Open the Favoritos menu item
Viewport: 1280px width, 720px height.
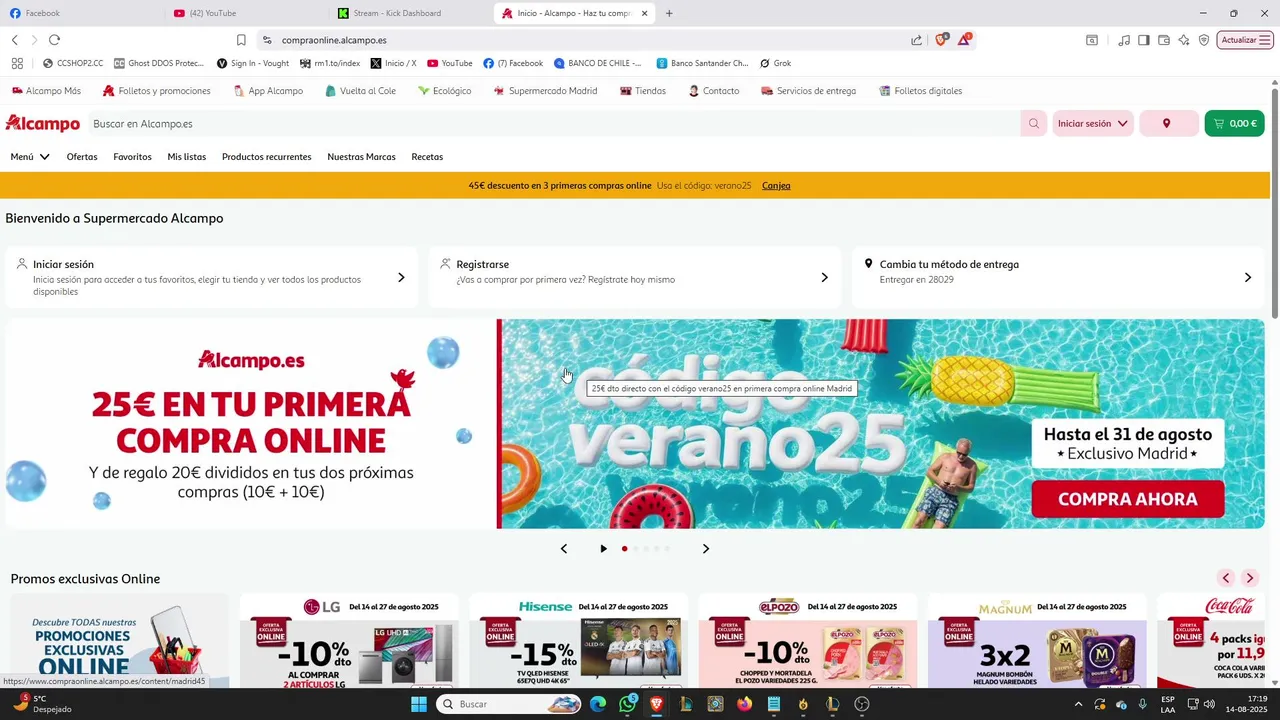(x=132, y=157)
